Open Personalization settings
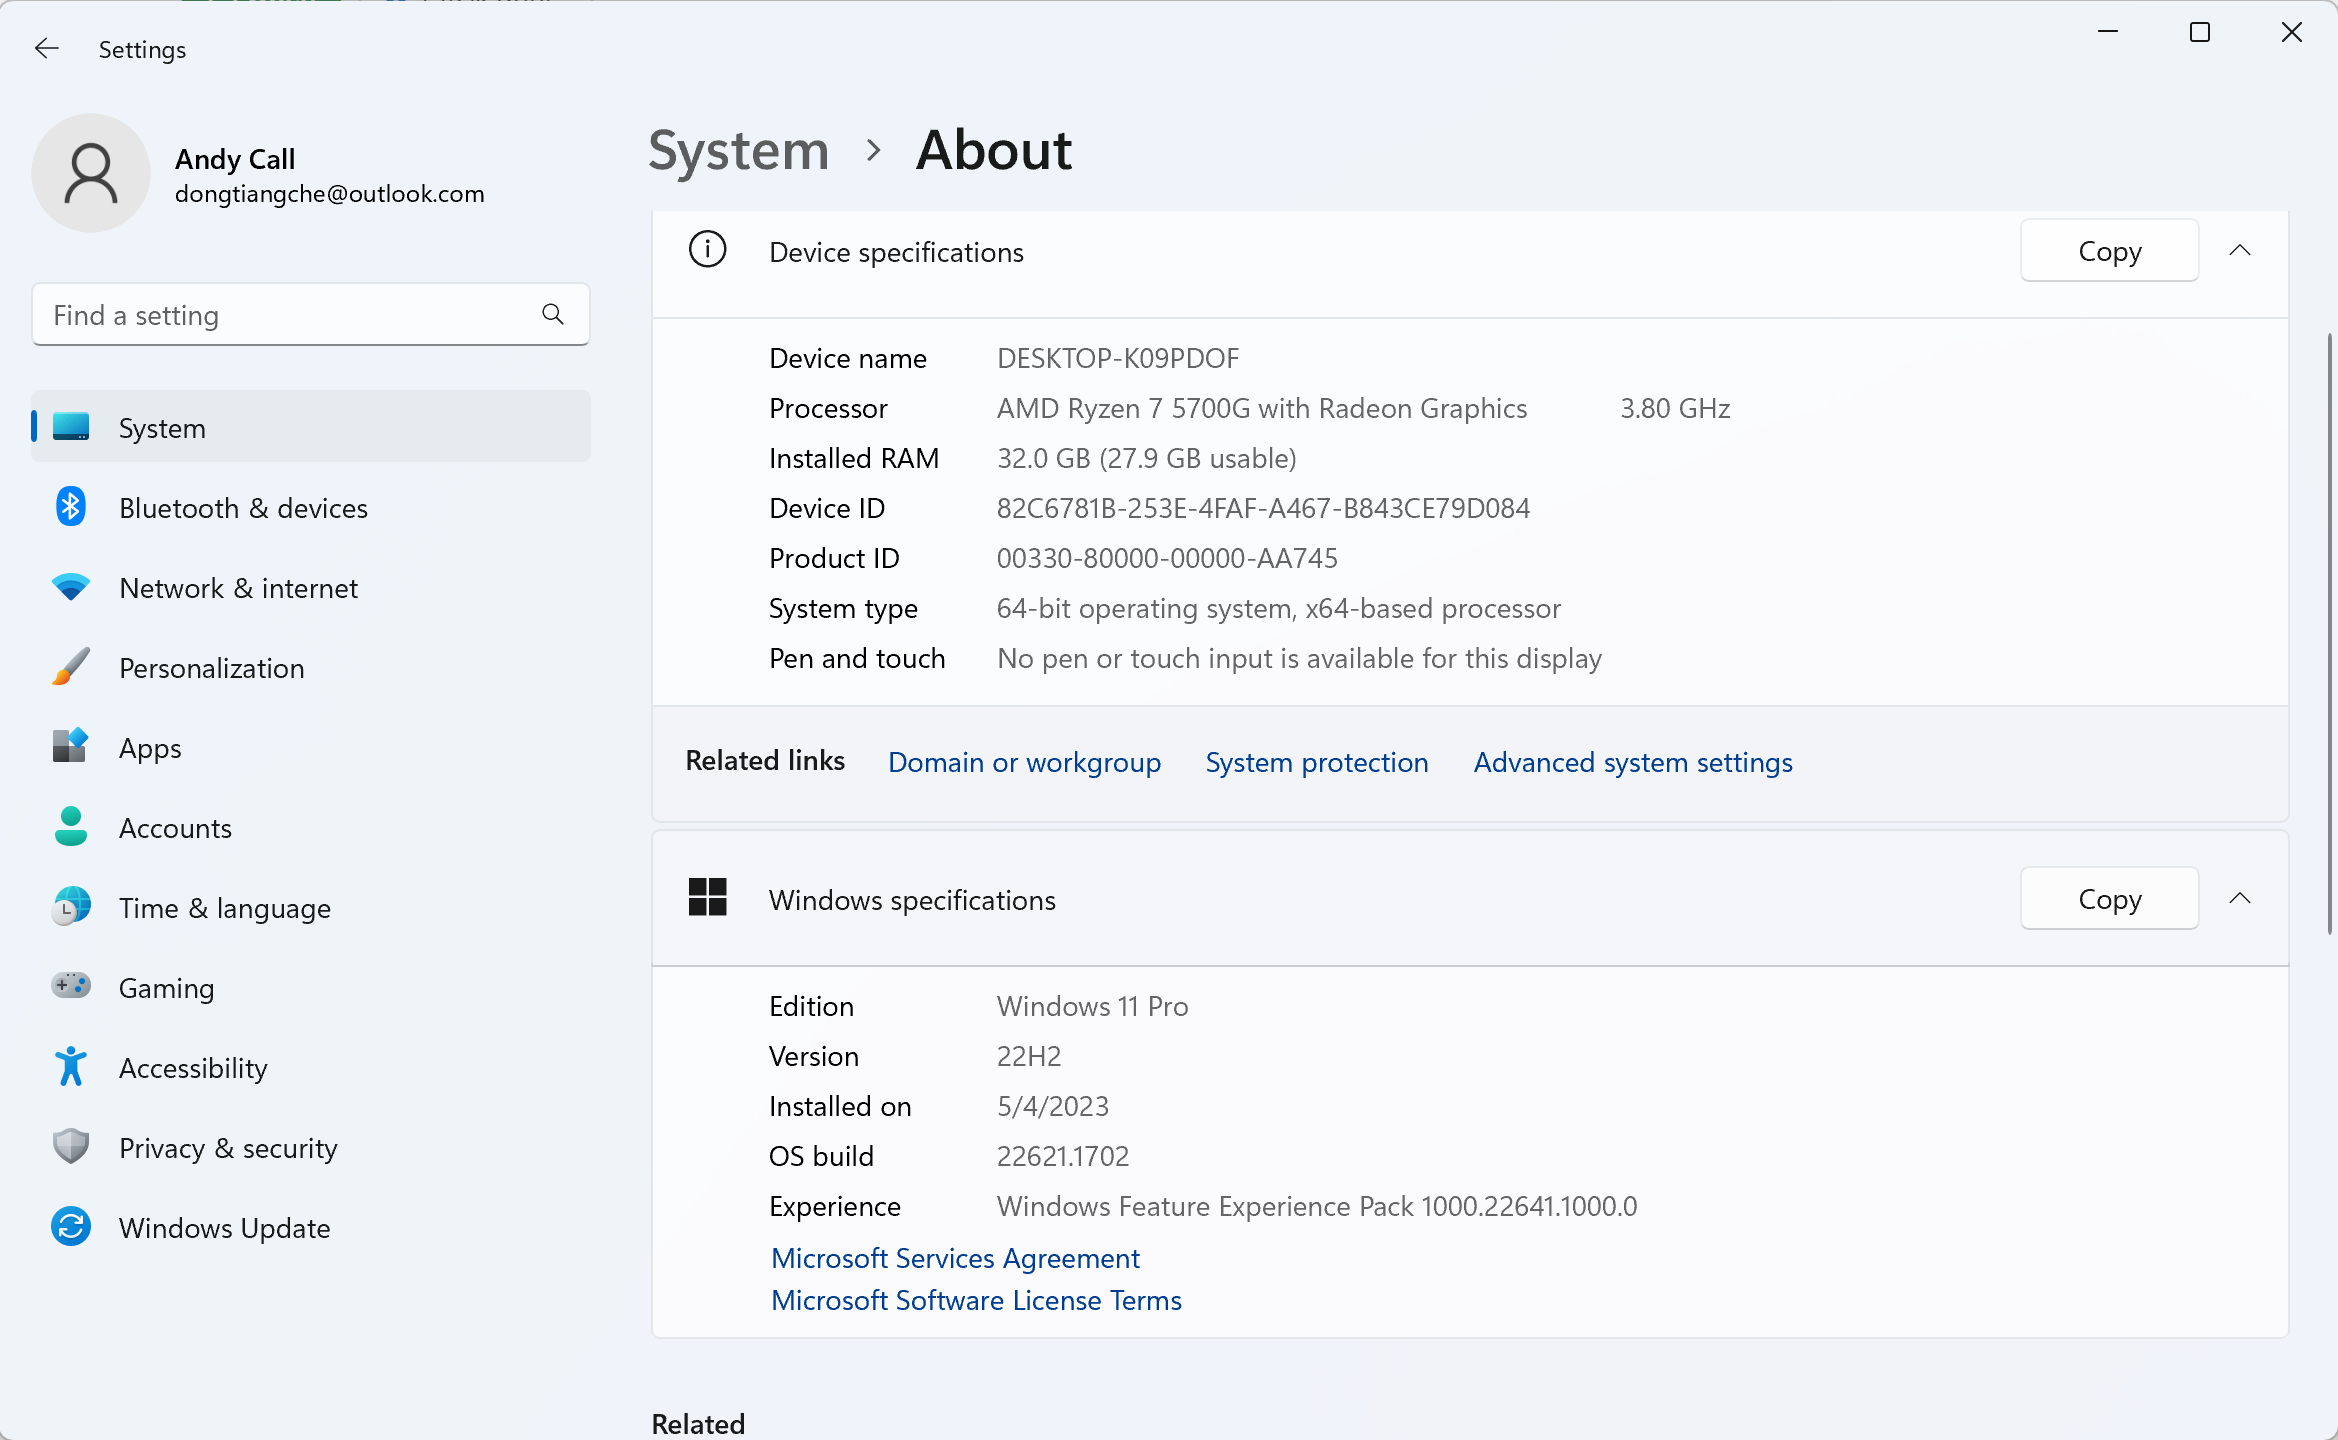Screen dimensions: 2338x1440 point(211,667)
